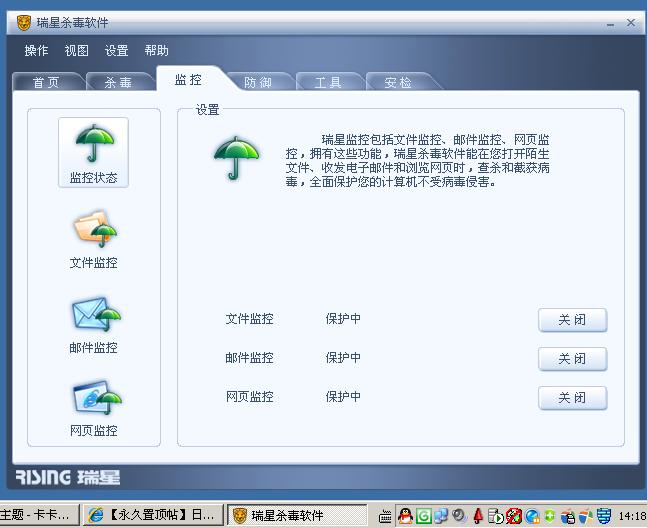Switch to the 首页 tab

coord(46,82)
